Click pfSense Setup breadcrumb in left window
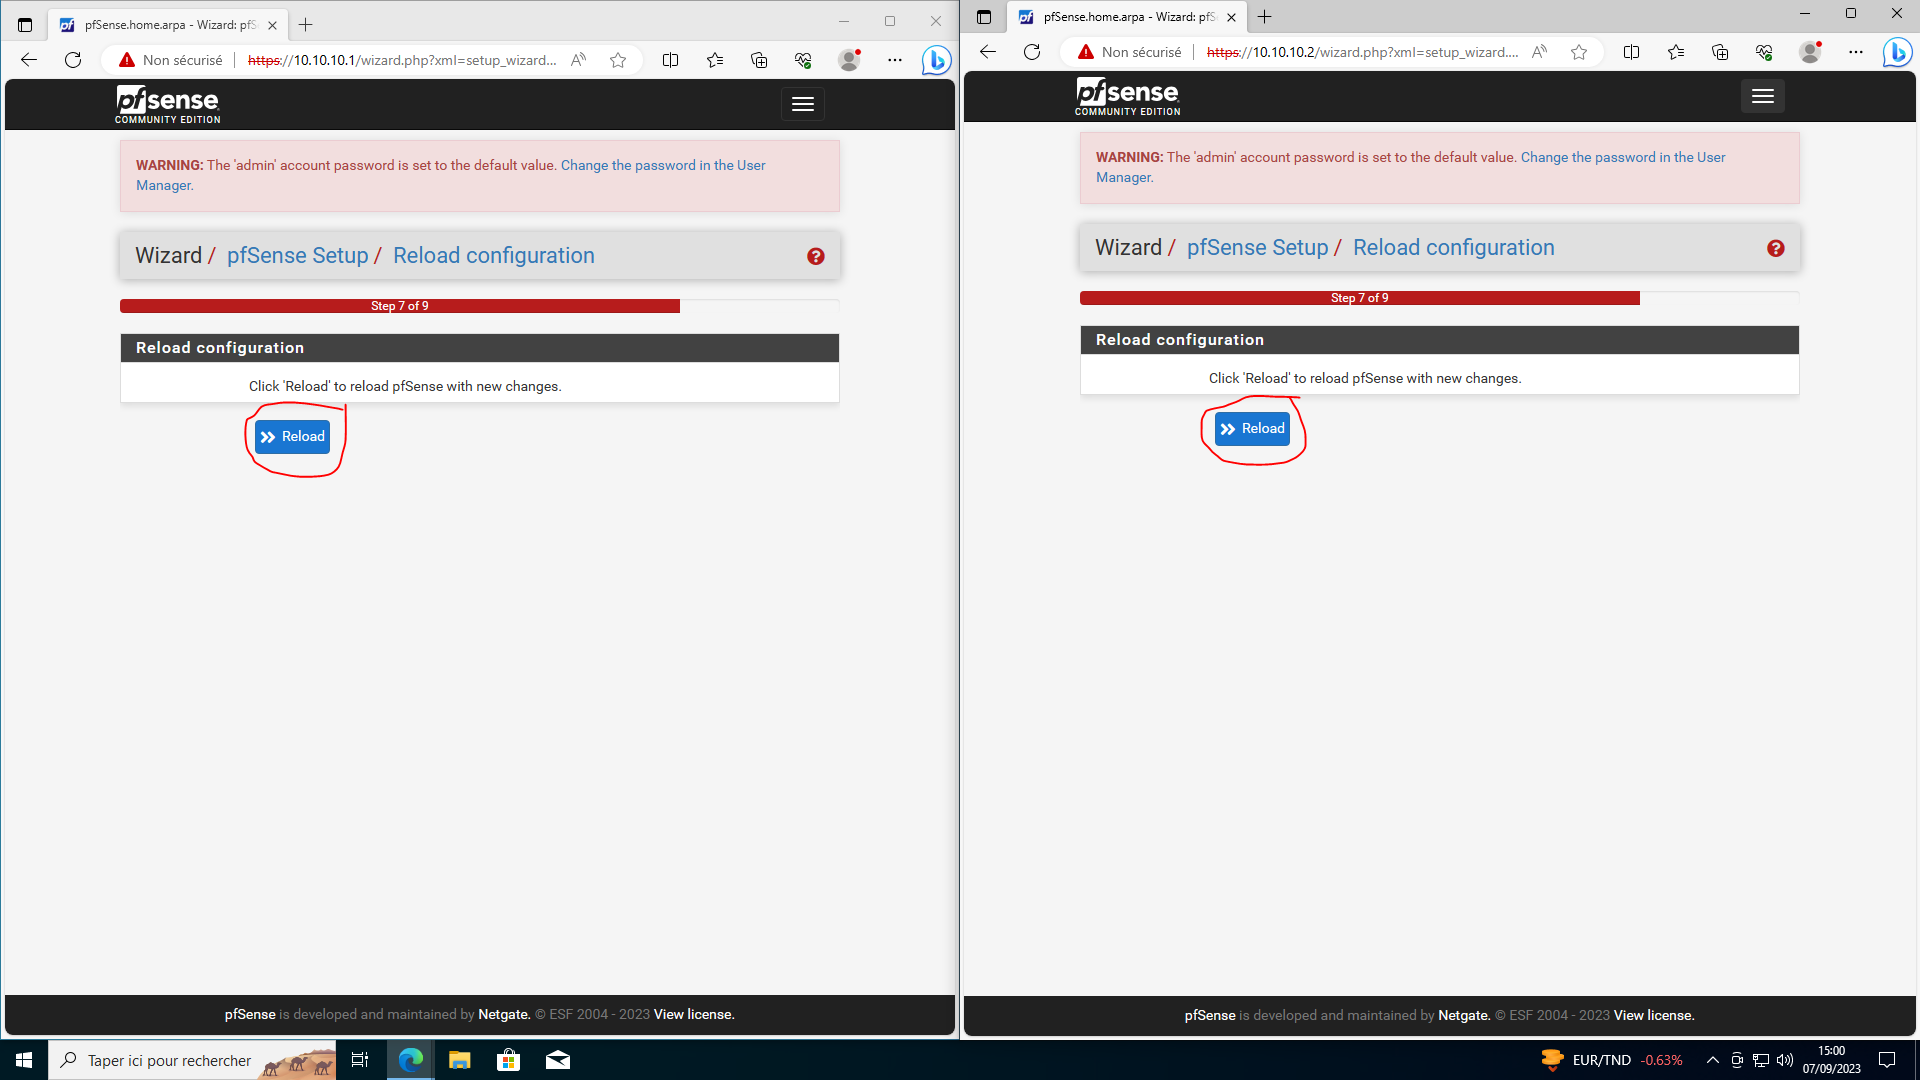Screen dimensions: 1920x1080 (x=297, y=256)
